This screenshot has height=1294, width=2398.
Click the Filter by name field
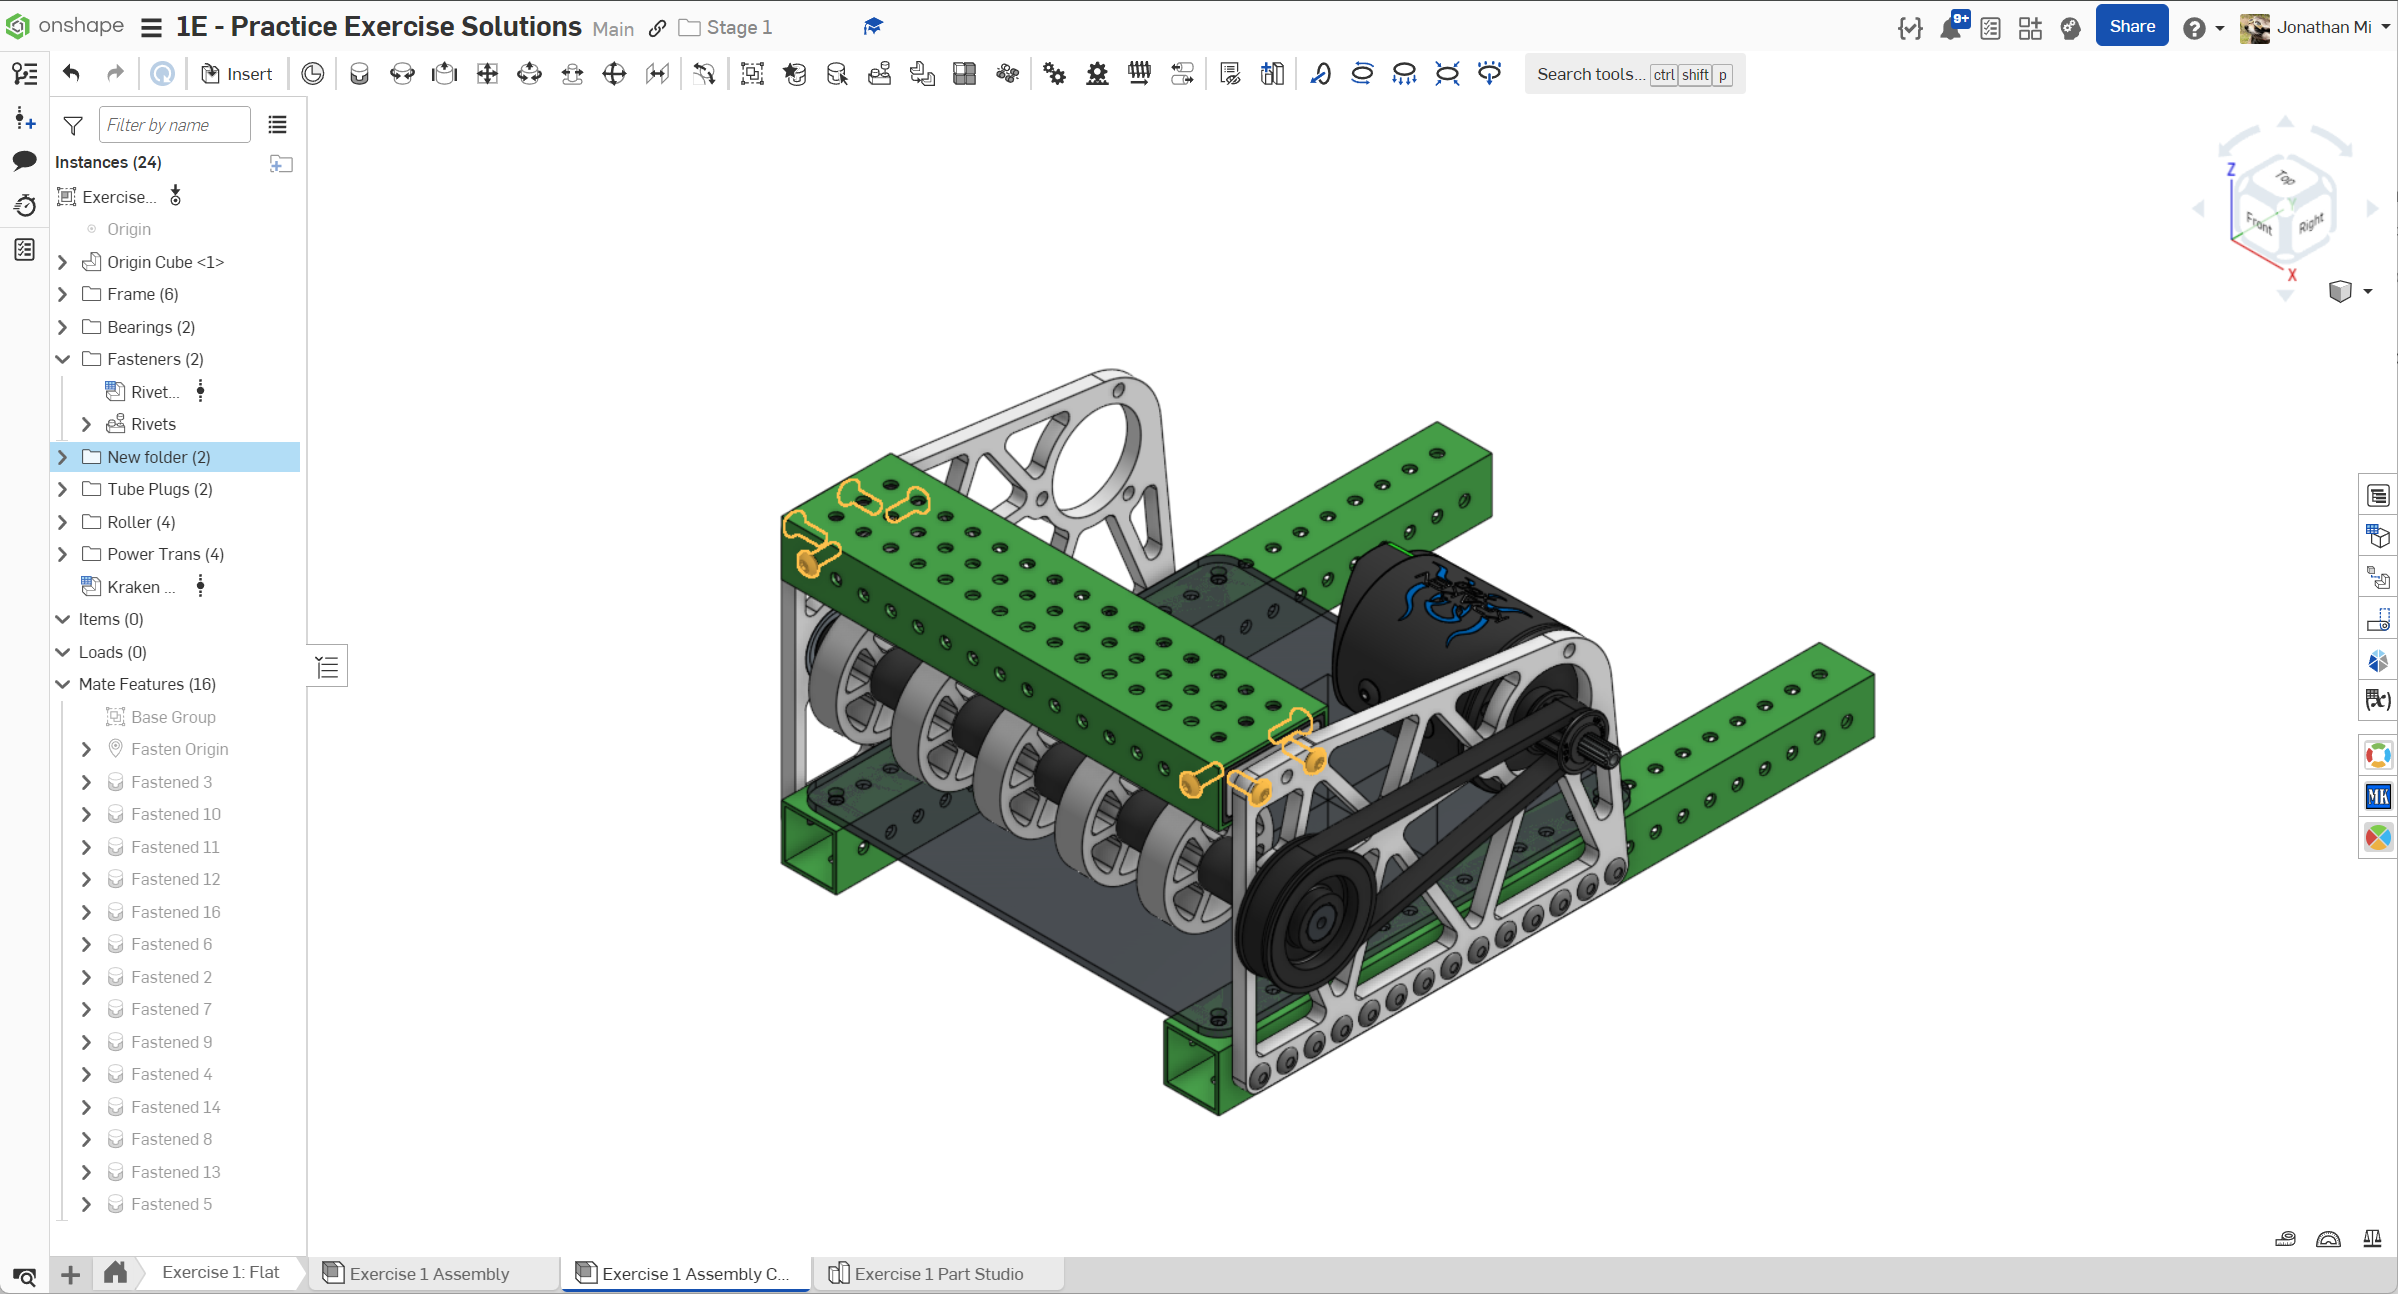tap(174, 125)
